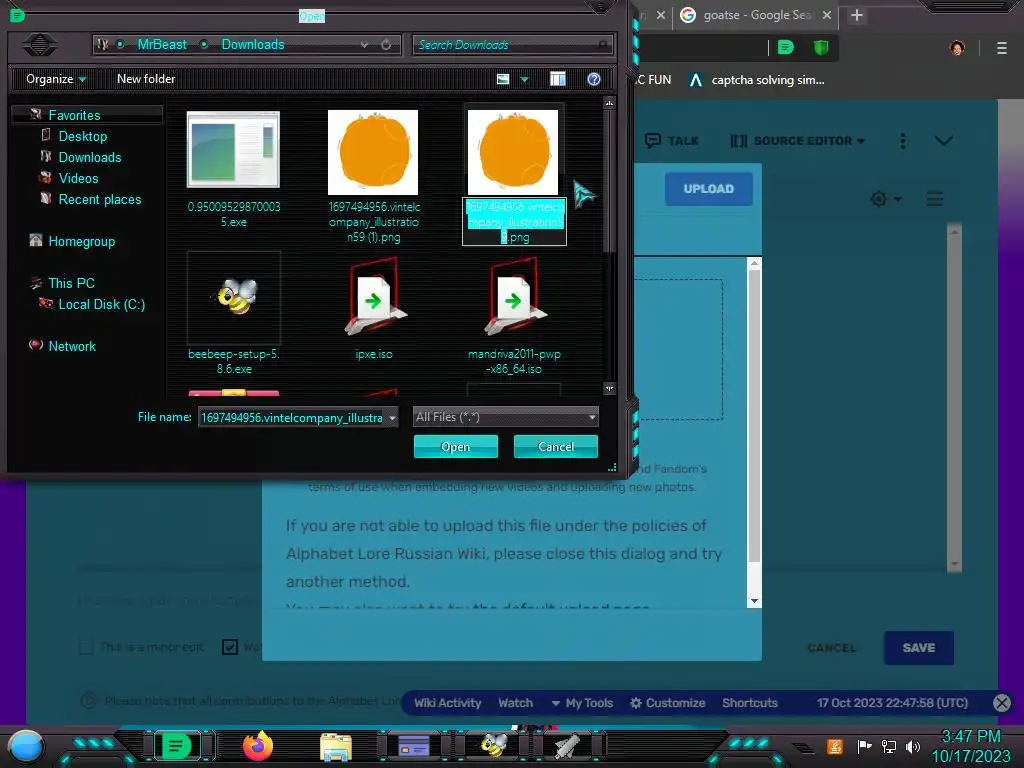Click the Start orb on taskbar
The width and height of the screenshot is (1024, 768).
pyautogui.click(x=26, y=746)
